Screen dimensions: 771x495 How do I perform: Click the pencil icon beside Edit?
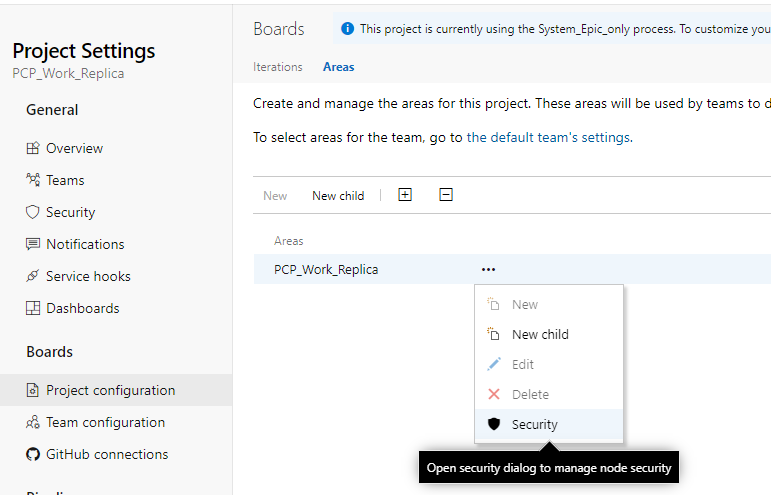pos(494,364)
